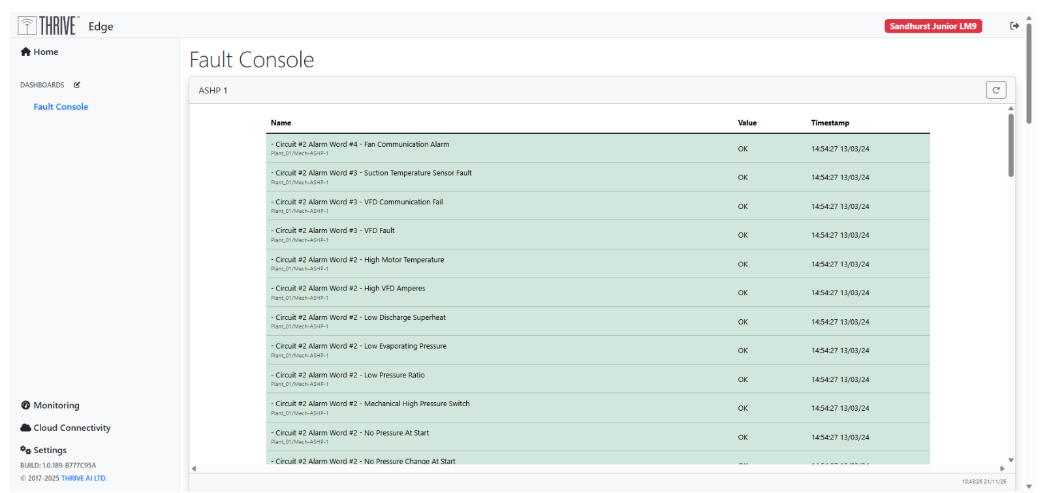
Task: Open the Fault Console dashboard
Action: click(60, 107)
